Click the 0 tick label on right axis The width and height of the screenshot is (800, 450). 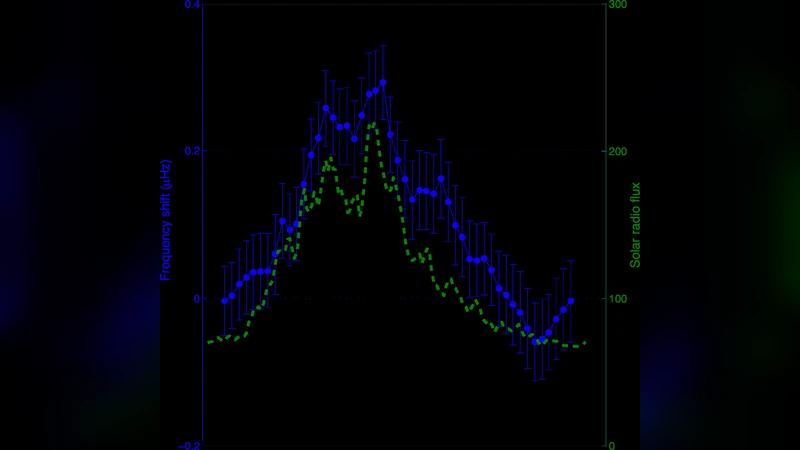click(x=611, y=445)
